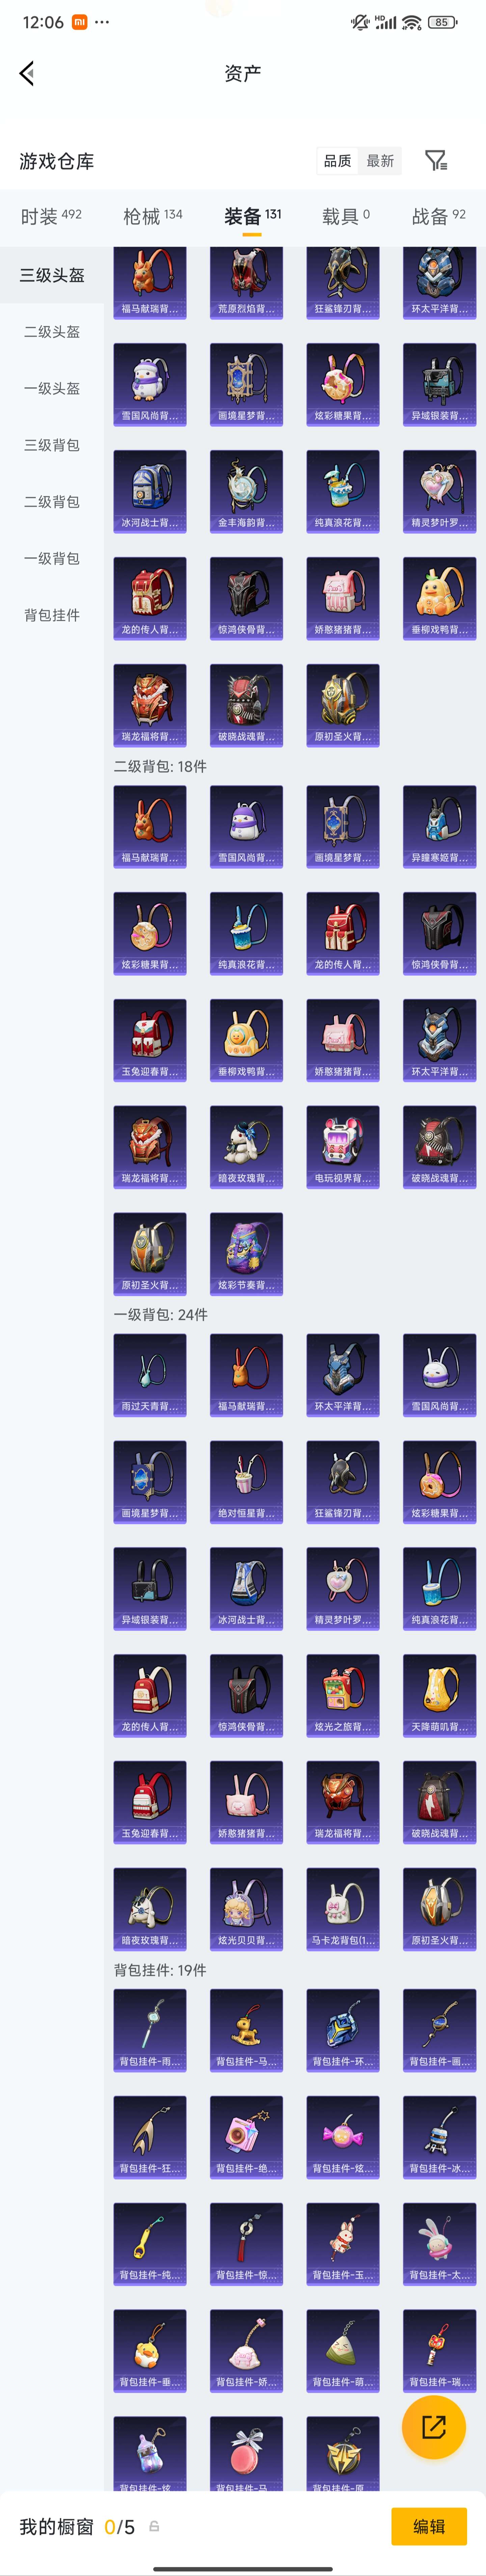Tap the yellow 编辑 button
This screenshot has width=486, height=2576.
429,2526
